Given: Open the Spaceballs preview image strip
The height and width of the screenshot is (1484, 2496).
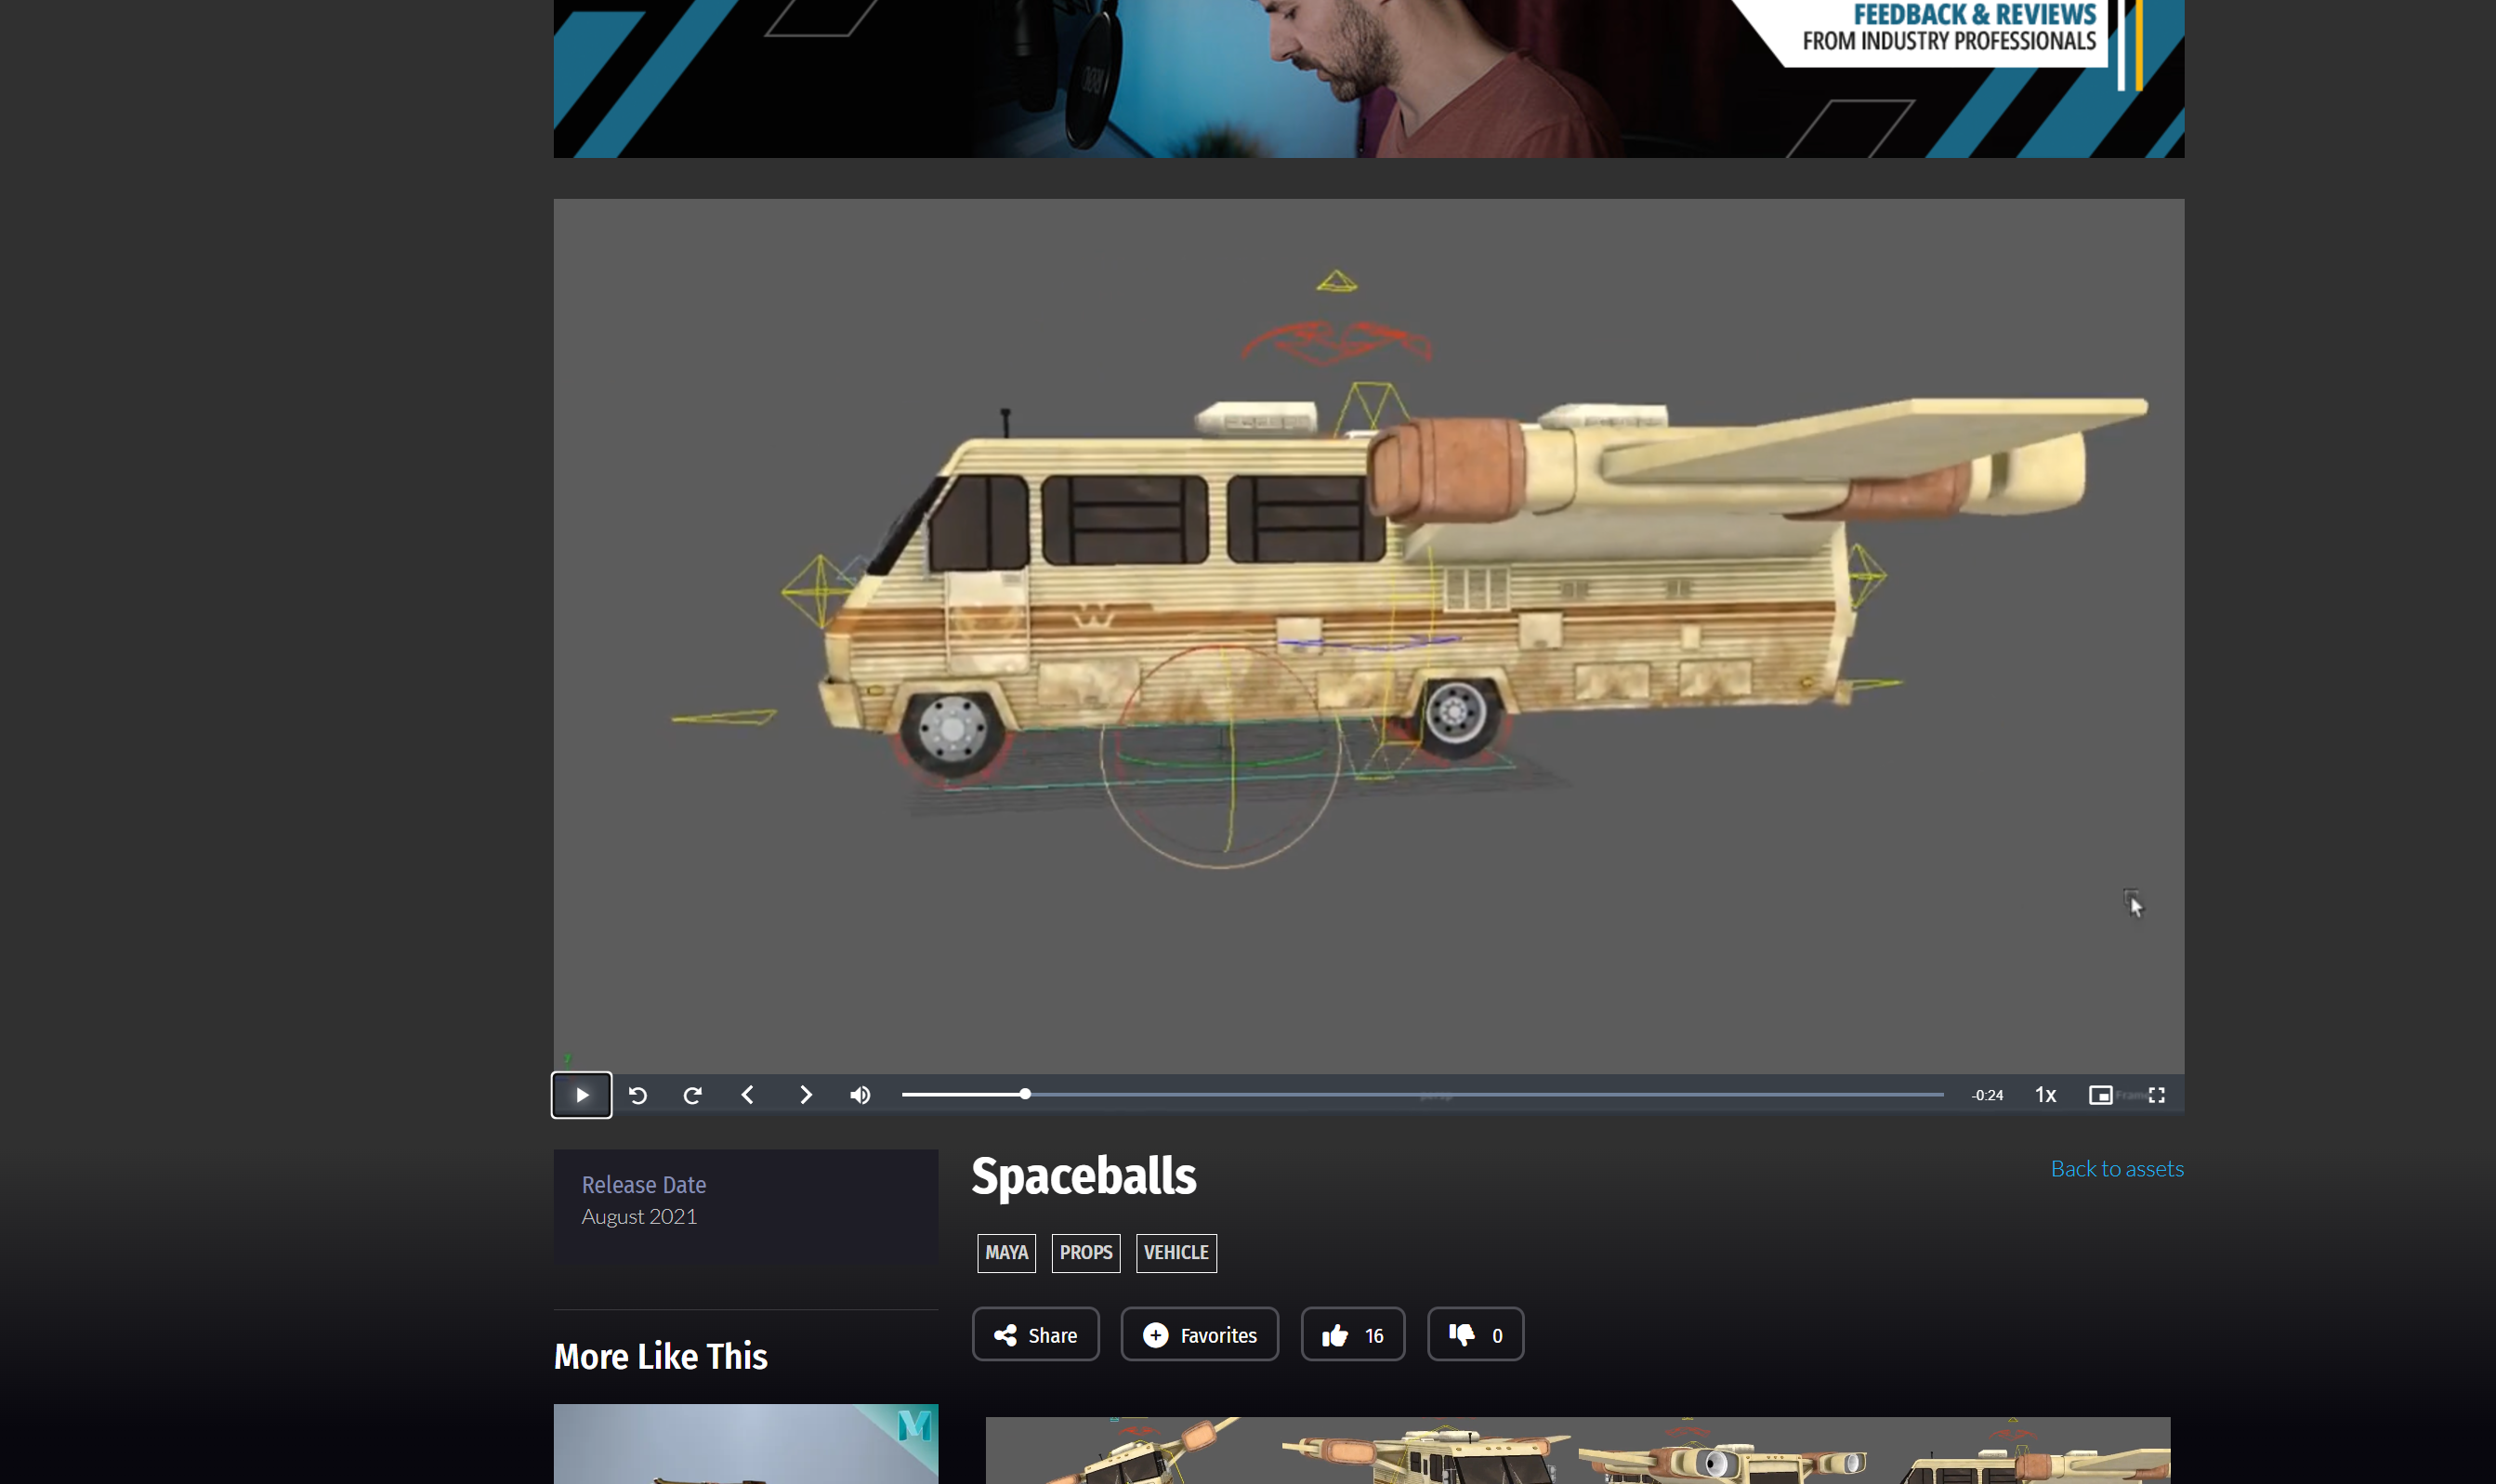Looking at the screenshot, I should click(x=1578, y=1450).
